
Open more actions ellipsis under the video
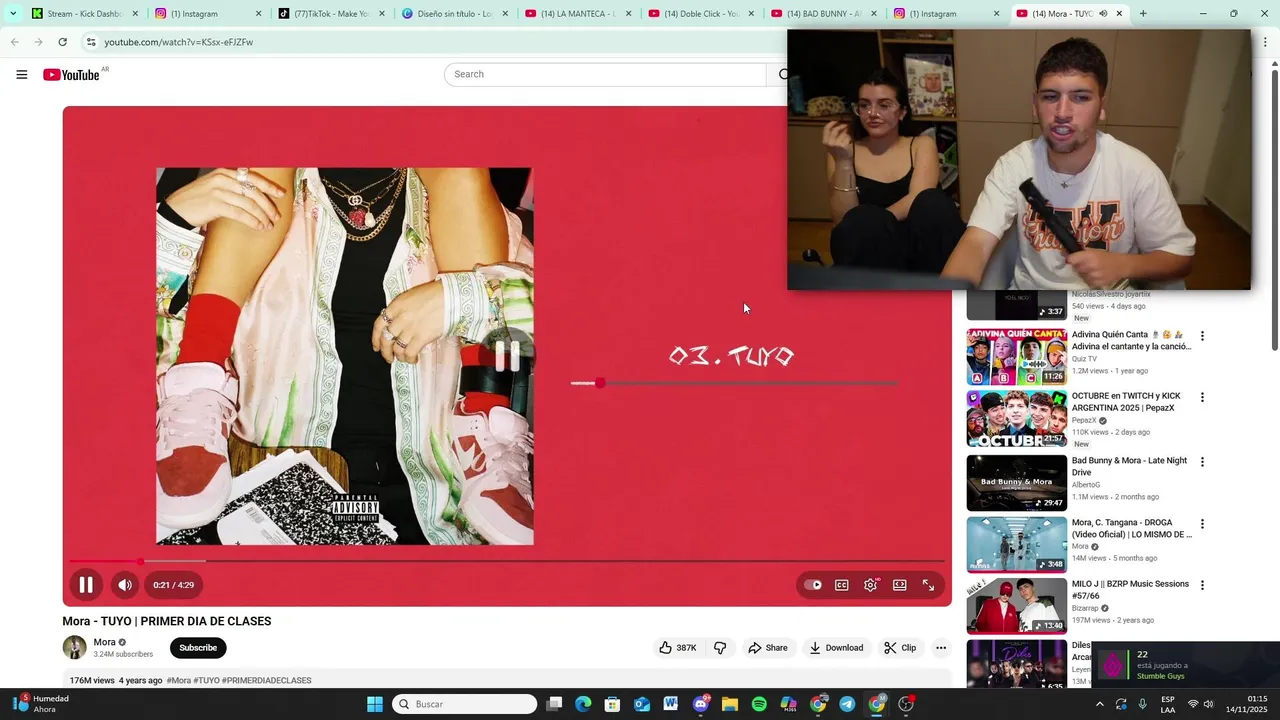tap(941, 648)
